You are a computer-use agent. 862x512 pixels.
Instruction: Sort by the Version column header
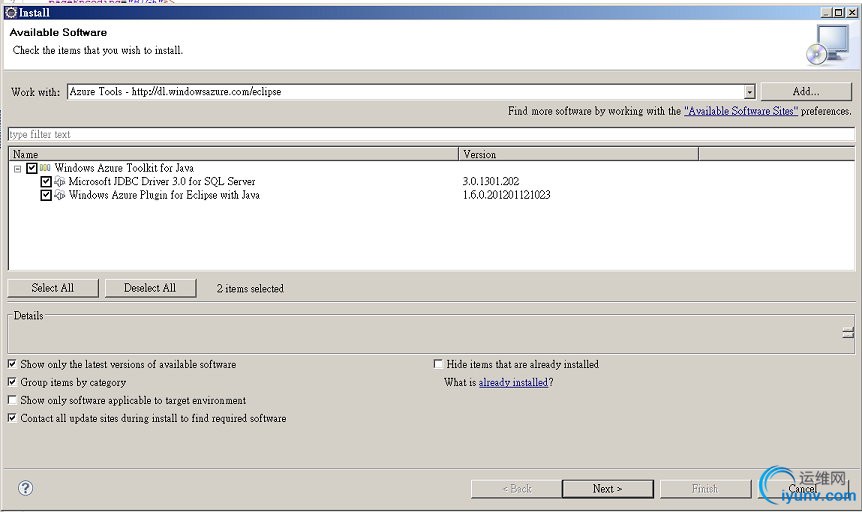[x=578, y=155]
